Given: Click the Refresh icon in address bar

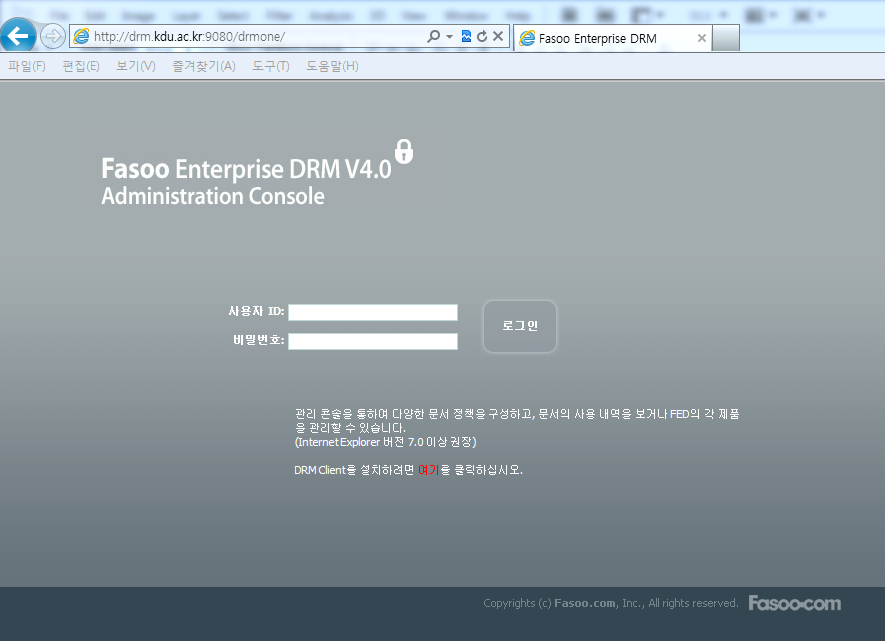Looking at the screenshot, I should click(482, 37).
